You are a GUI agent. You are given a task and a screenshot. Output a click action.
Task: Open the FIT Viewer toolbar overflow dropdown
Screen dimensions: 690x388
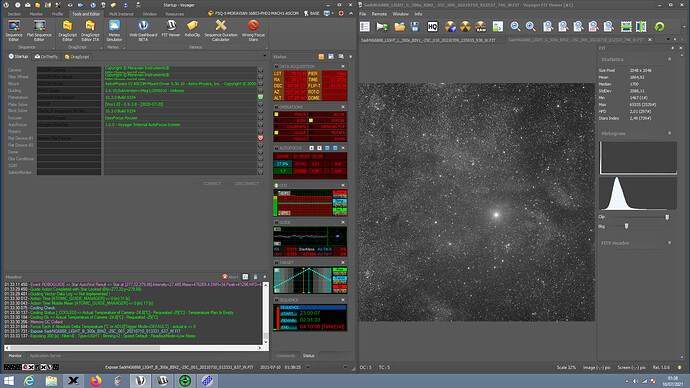pyautogui.click(x=684, y=27)
